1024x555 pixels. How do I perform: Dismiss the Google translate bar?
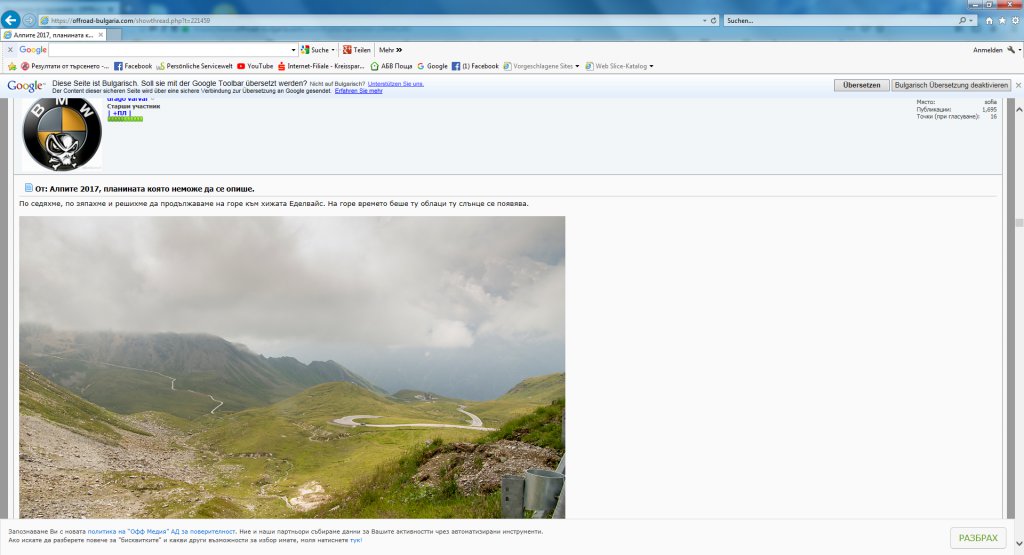(1018, 86)
